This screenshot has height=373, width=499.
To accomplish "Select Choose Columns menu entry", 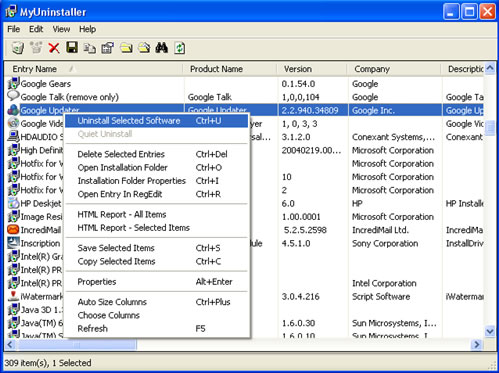I will [x=157, y=315].
